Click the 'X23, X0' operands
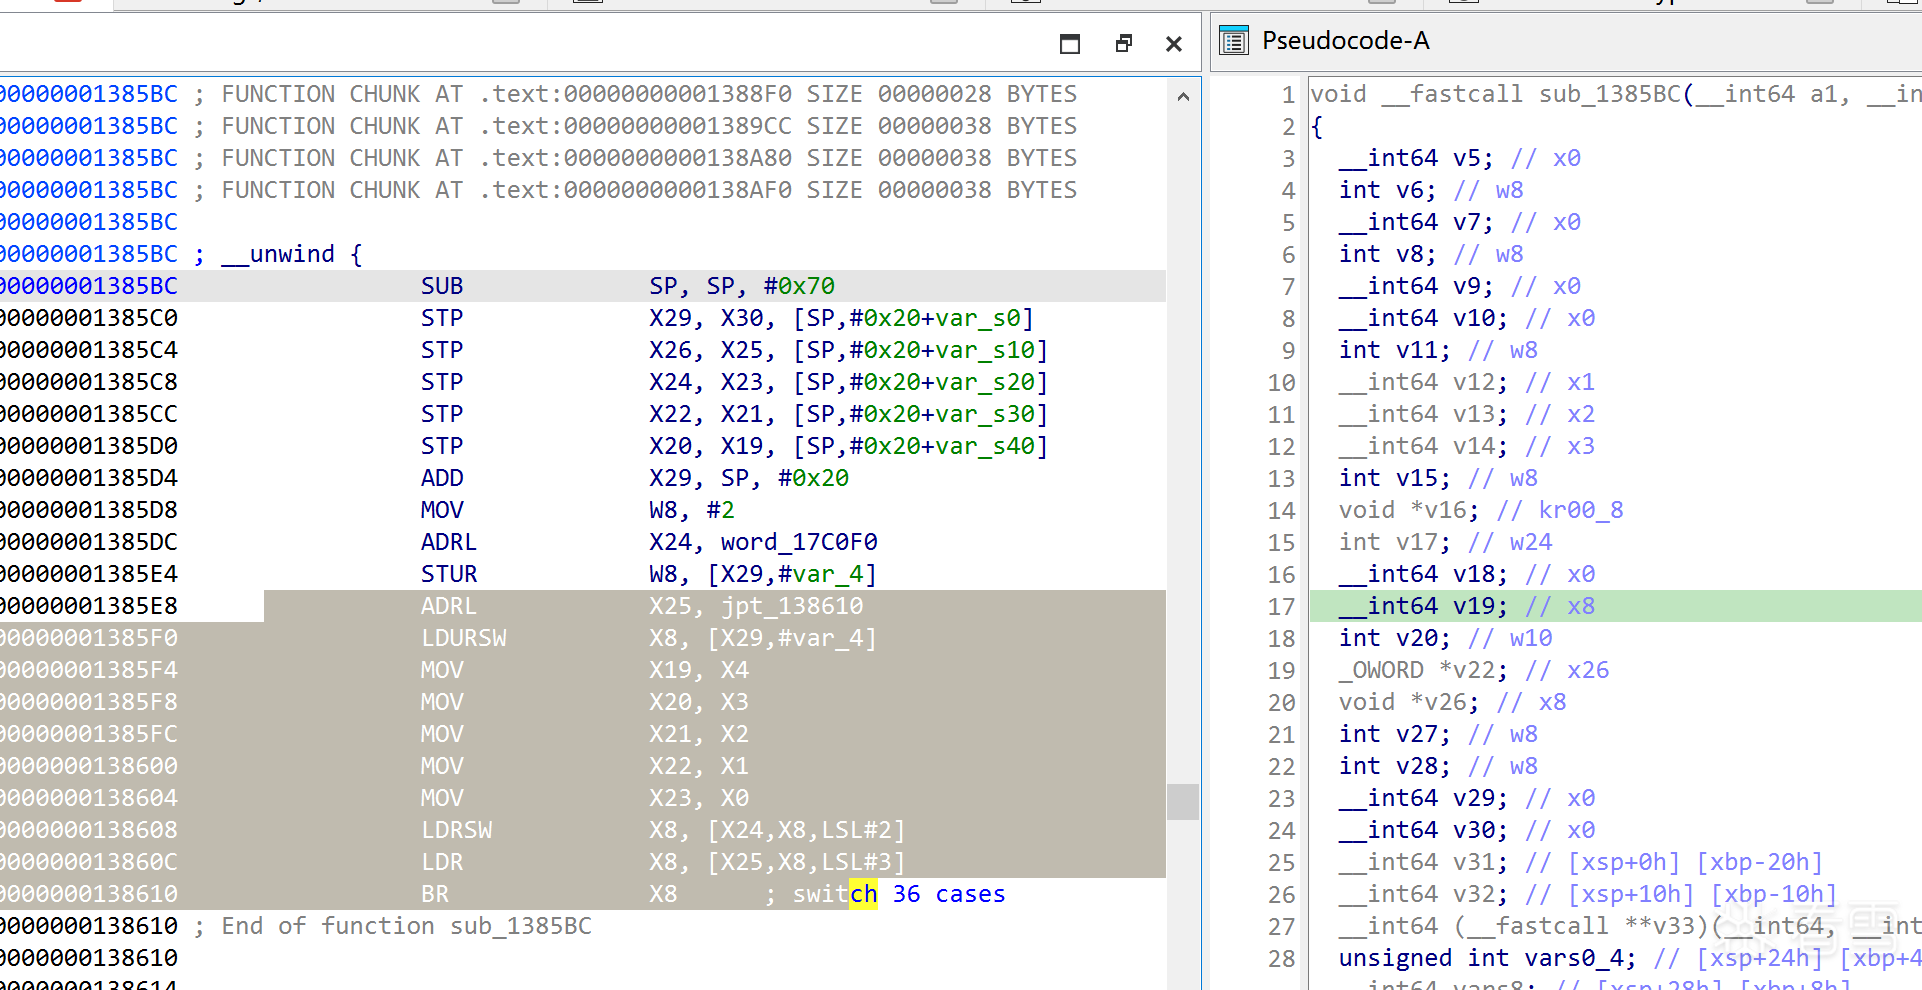The width and height of the screenshot is (1922, 990). 699,798
